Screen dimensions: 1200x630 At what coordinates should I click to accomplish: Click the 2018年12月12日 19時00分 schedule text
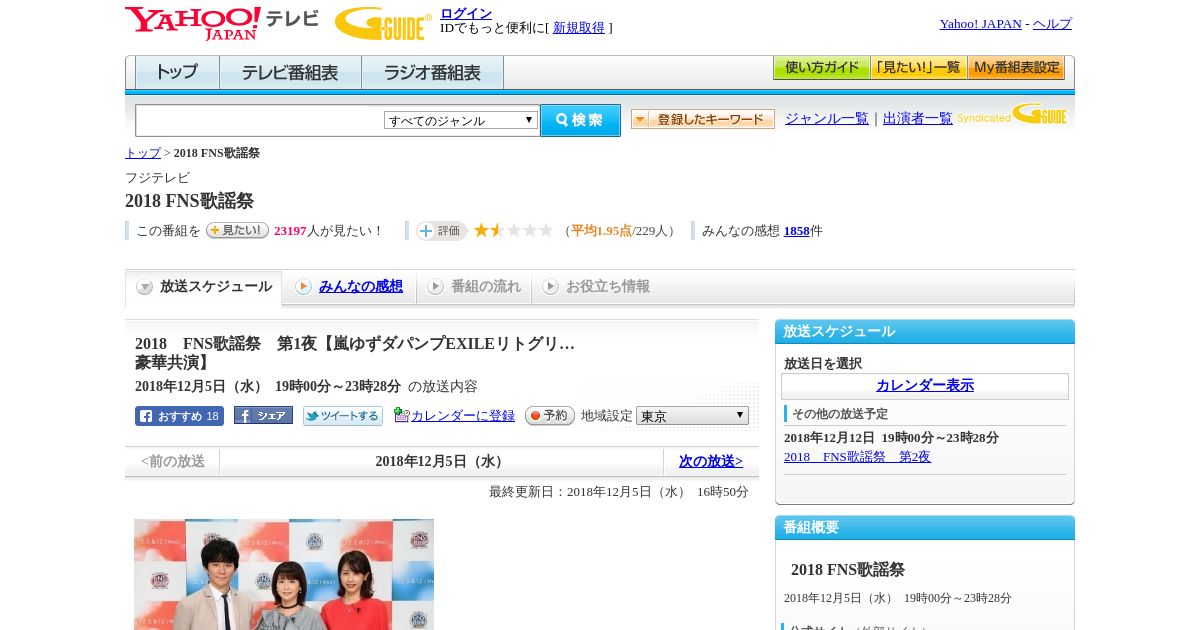coord(891,438)
